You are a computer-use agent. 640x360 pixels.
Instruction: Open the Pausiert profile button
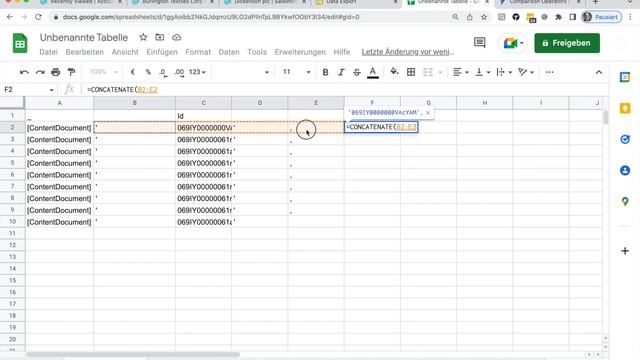[x=601, y=17]
